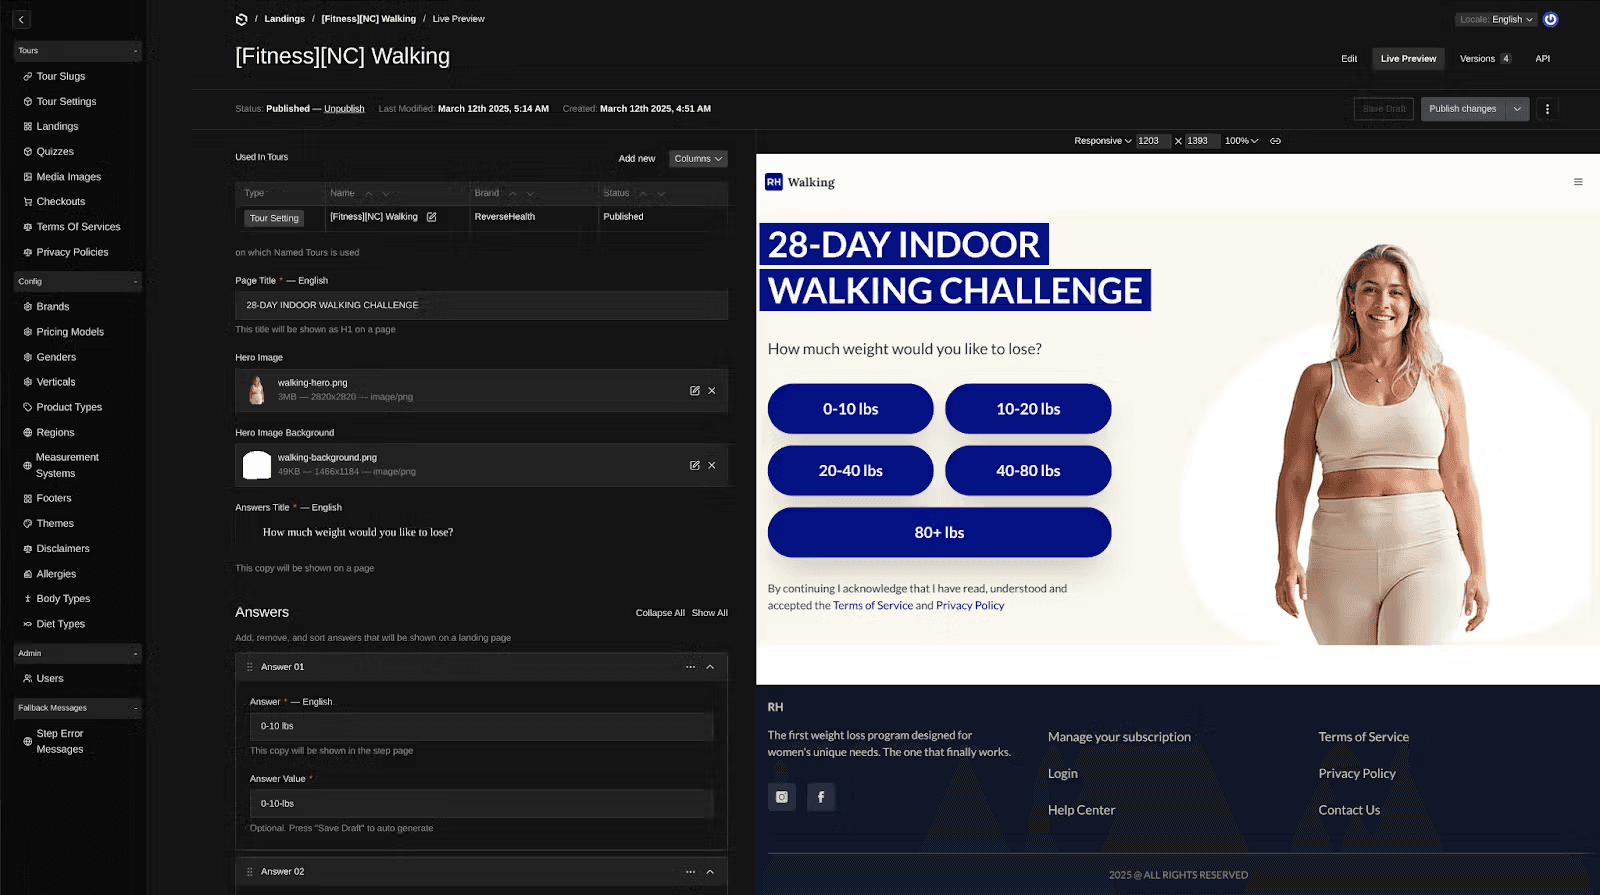
Task: Select the 10-20 lbs answer button
Action: pos(1028,409)
